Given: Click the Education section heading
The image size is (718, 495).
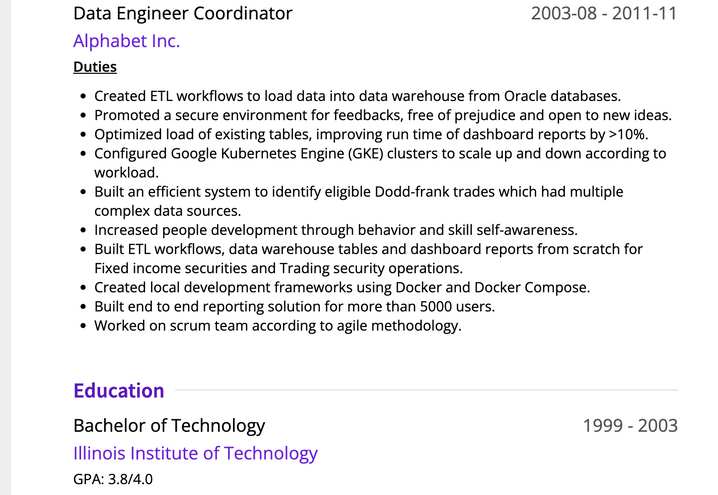Looking at the screenshot, I should [119, 391].
